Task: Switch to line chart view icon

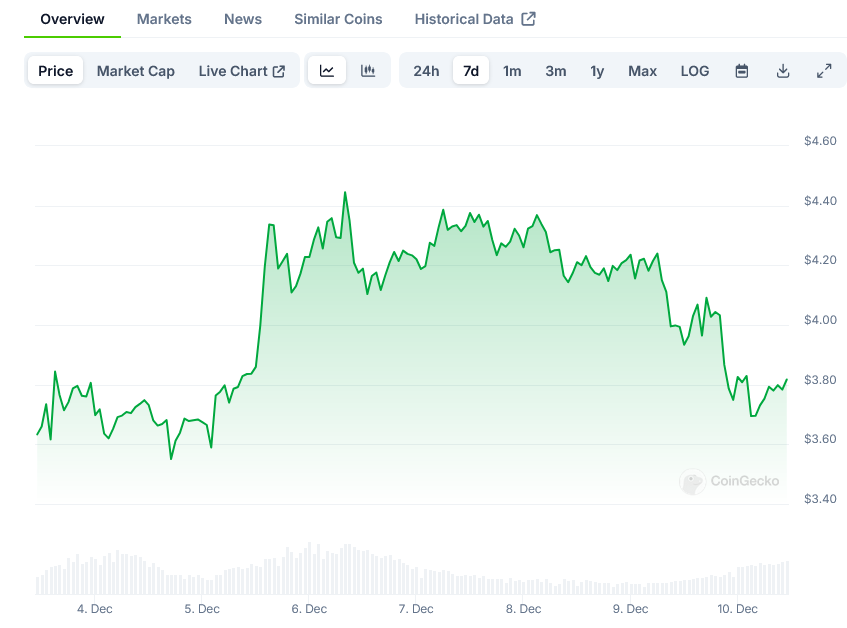Action: click(x=327, y=71)
